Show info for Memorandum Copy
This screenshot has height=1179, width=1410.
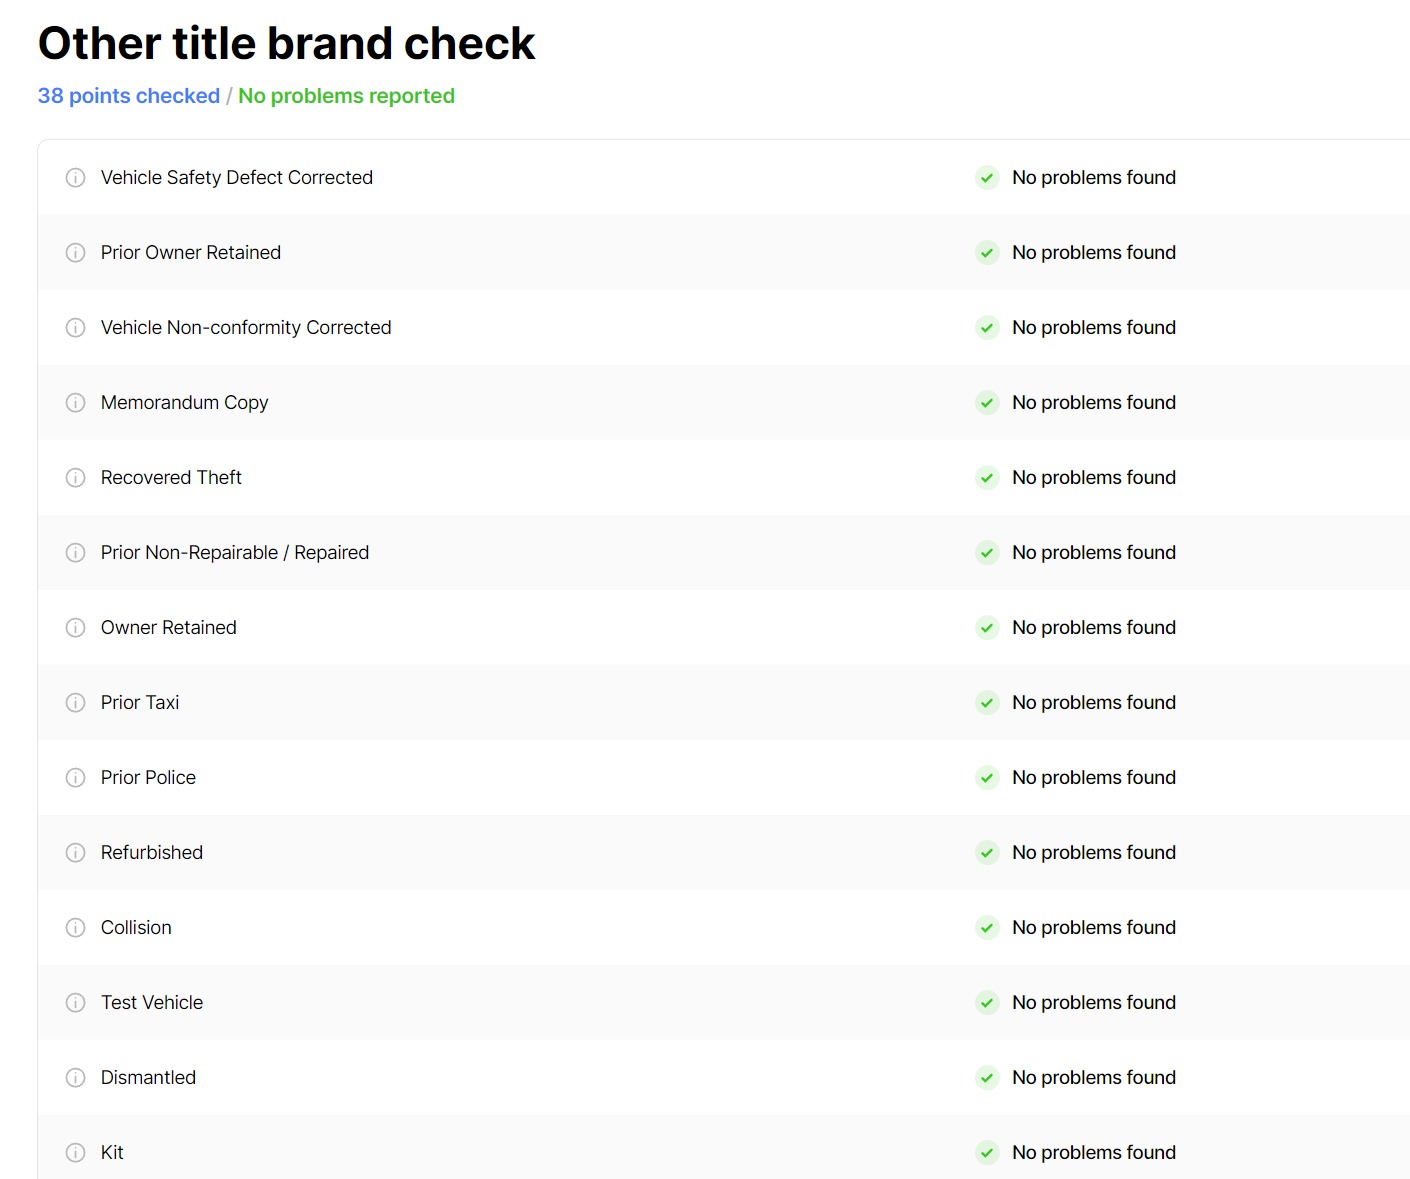coord(75,403)
